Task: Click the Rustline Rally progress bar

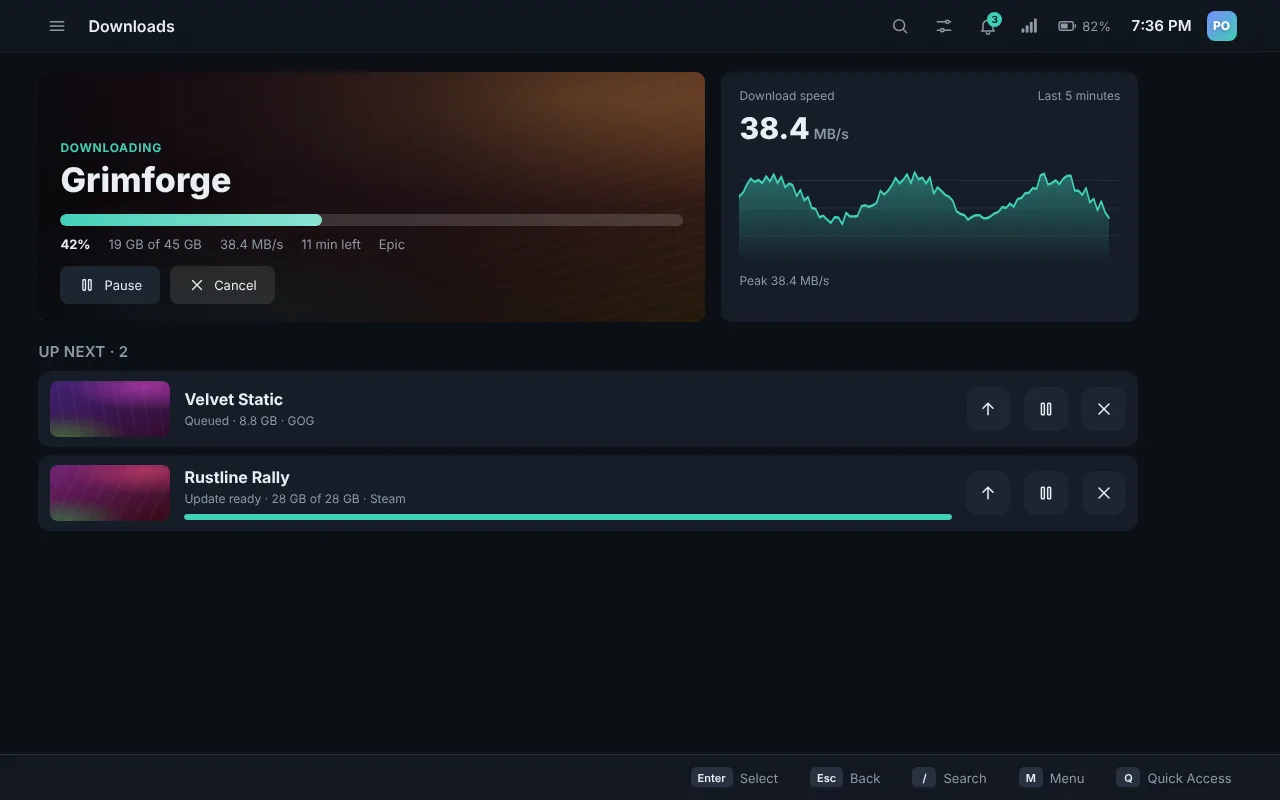Action: coord(568,517)
